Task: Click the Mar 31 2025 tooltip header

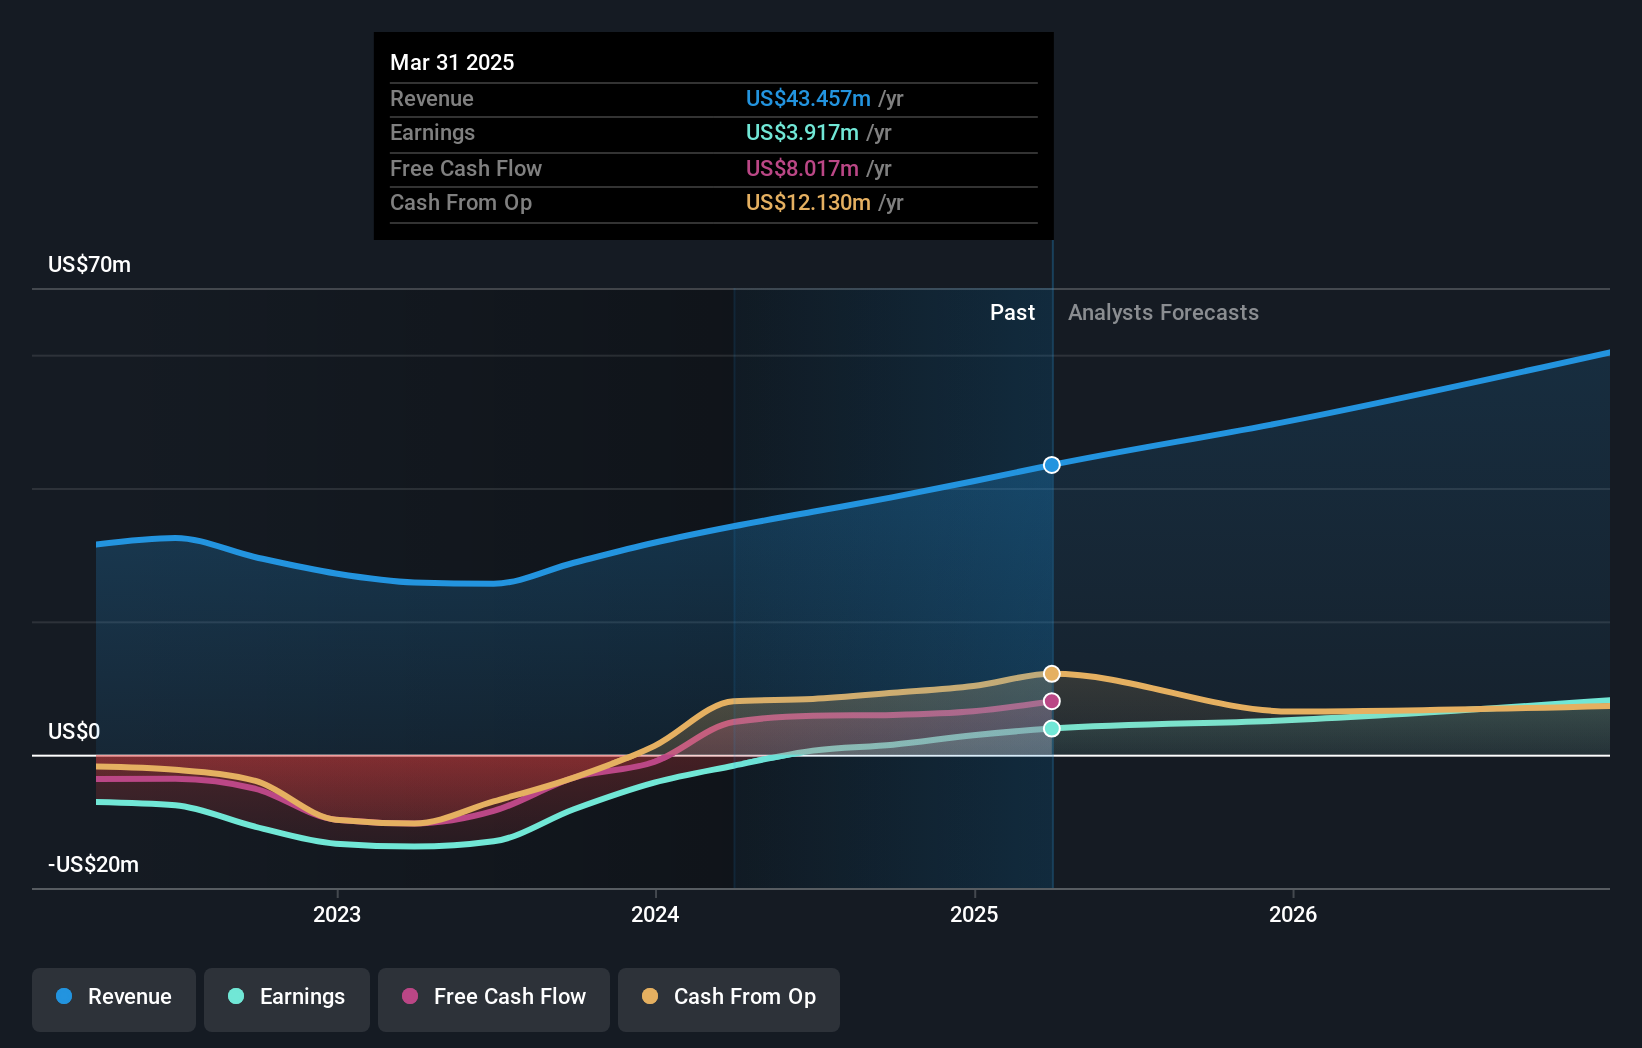Action: (x=452, y=62)
